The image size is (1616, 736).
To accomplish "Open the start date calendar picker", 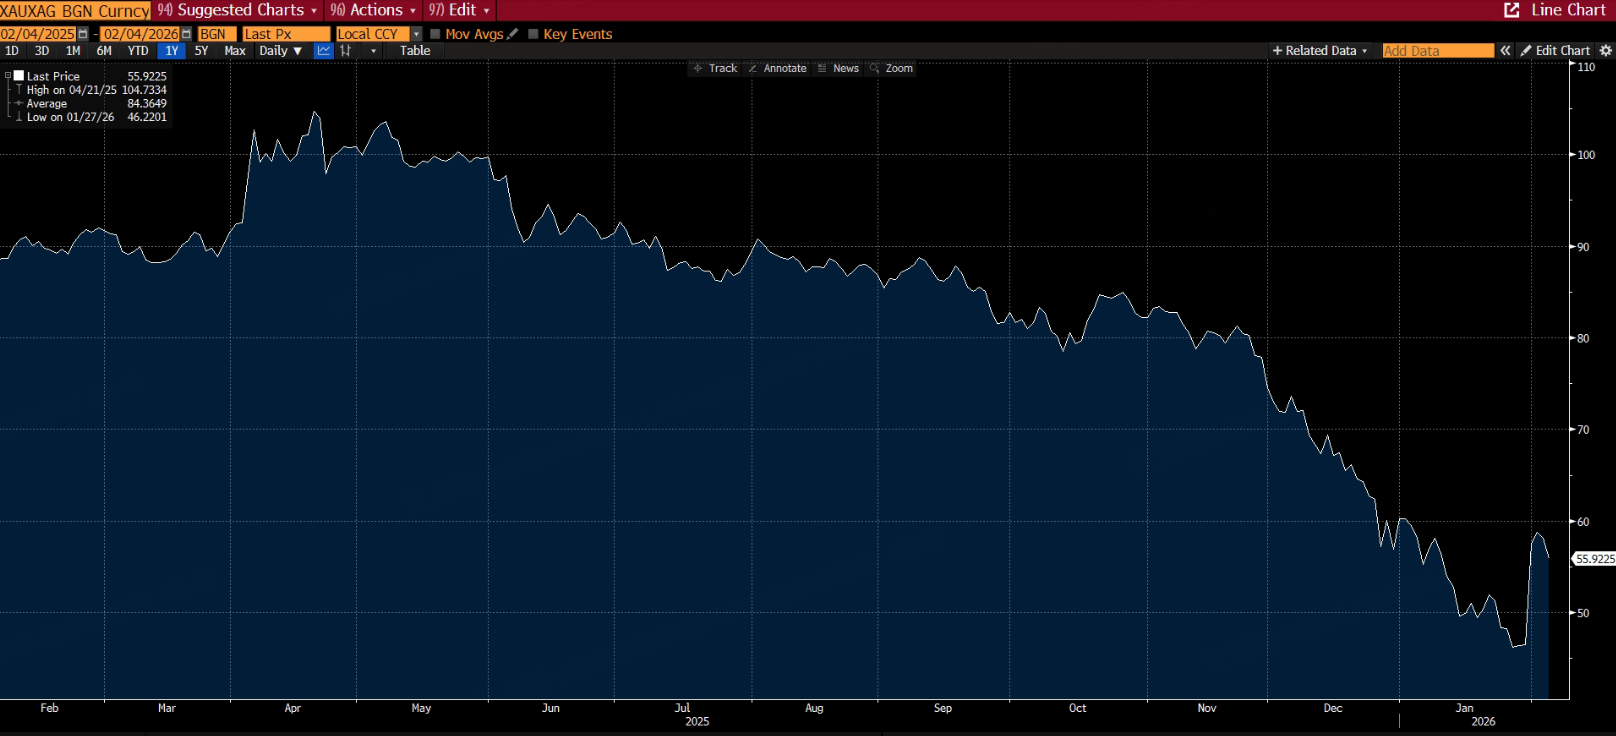I will click(x=83, y=34).
